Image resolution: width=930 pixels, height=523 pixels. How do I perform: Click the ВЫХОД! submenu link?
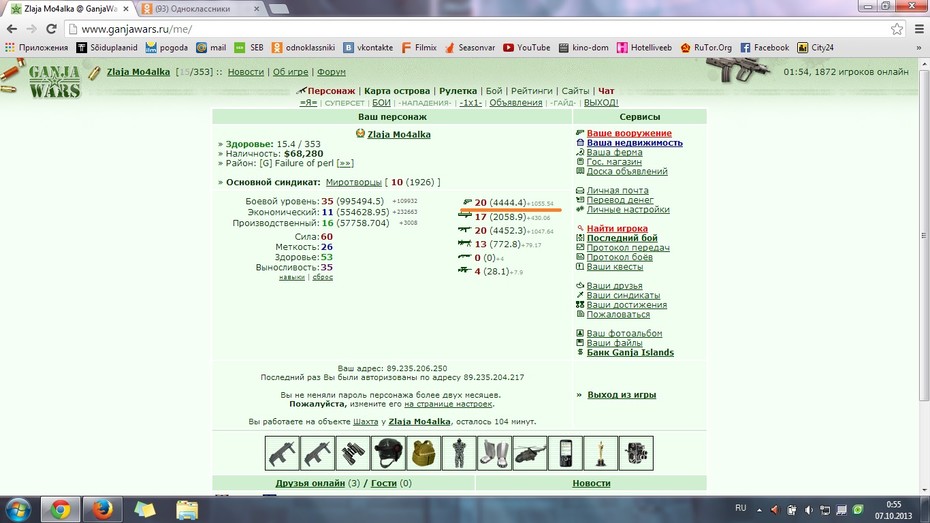coord(601,103)
